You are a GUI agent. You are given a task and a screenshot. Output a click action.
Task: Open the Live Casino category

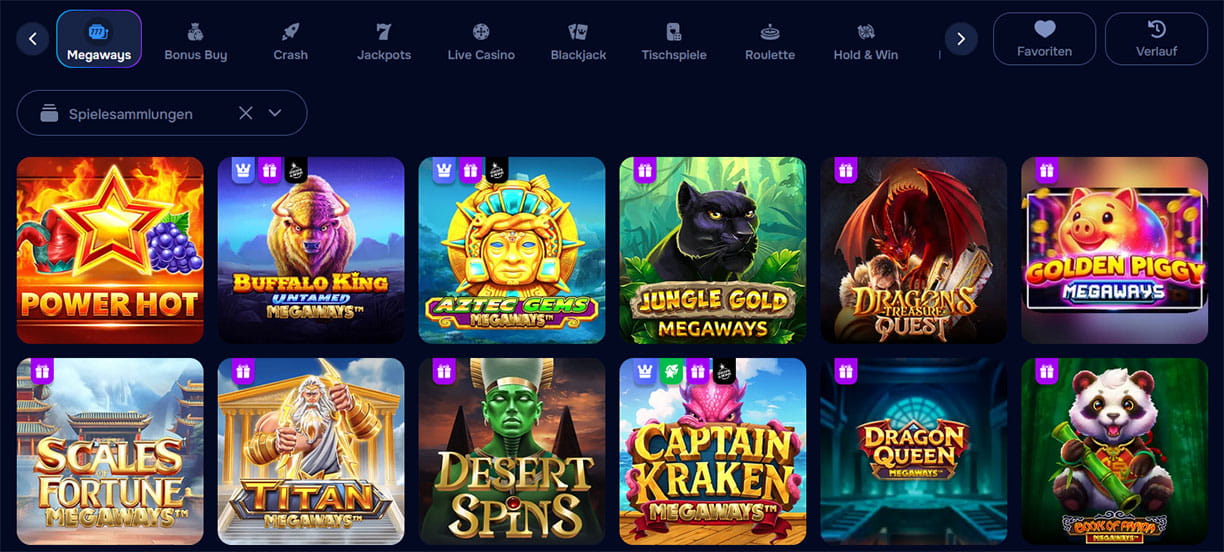click(x=481, y=40)
